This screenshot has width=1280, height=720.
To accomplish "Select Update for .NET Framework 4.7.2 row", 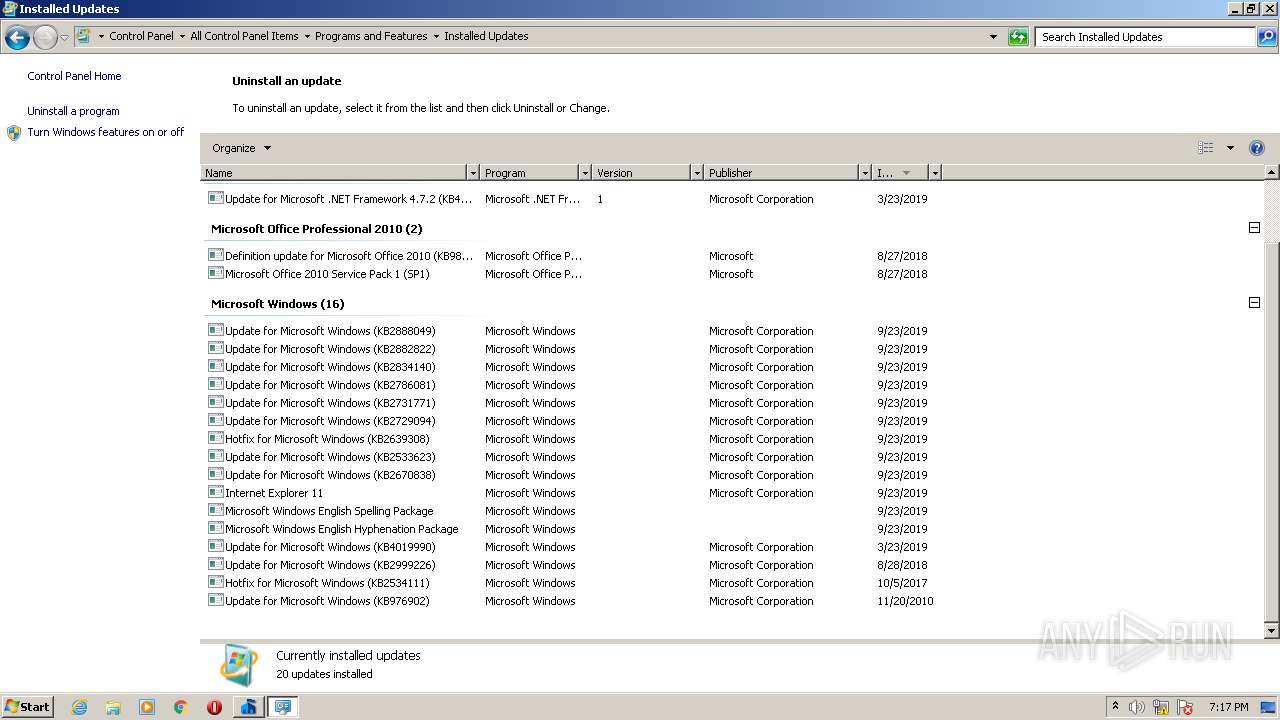I will (570, 199).
